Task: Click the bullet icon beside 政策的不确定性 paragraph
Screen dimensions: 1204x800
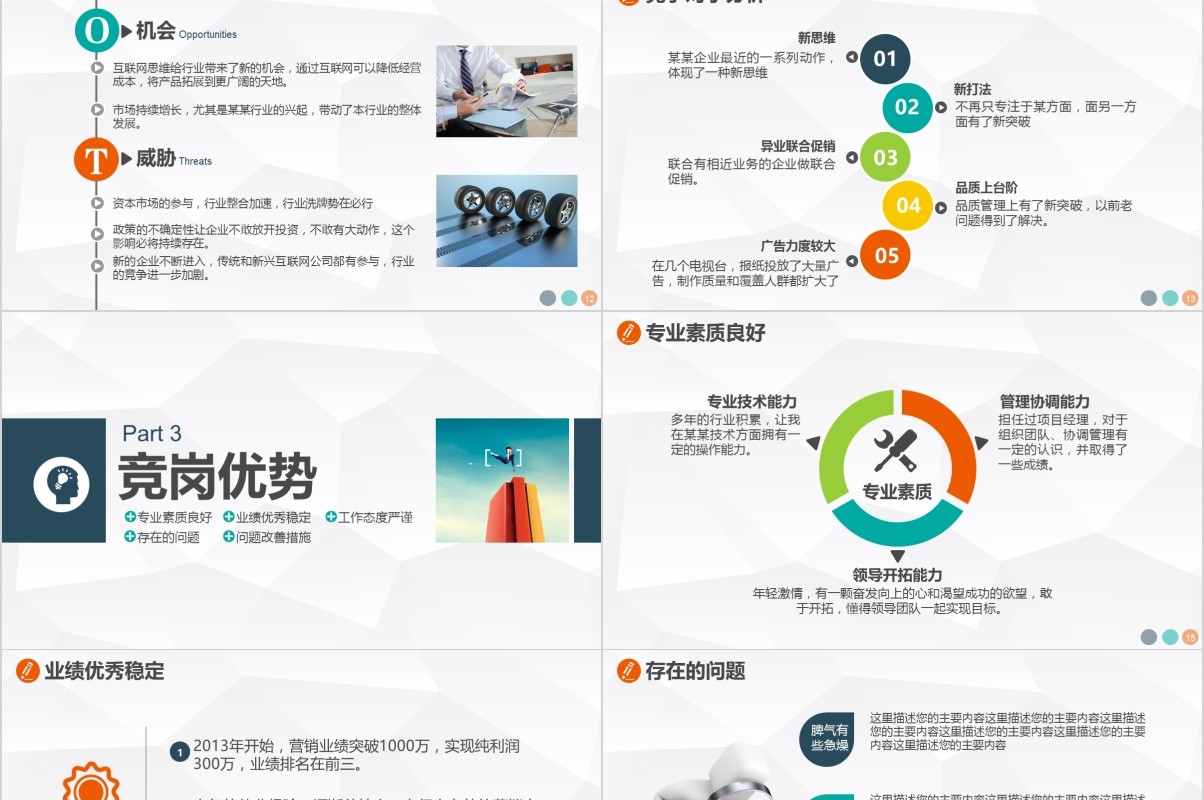Action: (97, 234)
